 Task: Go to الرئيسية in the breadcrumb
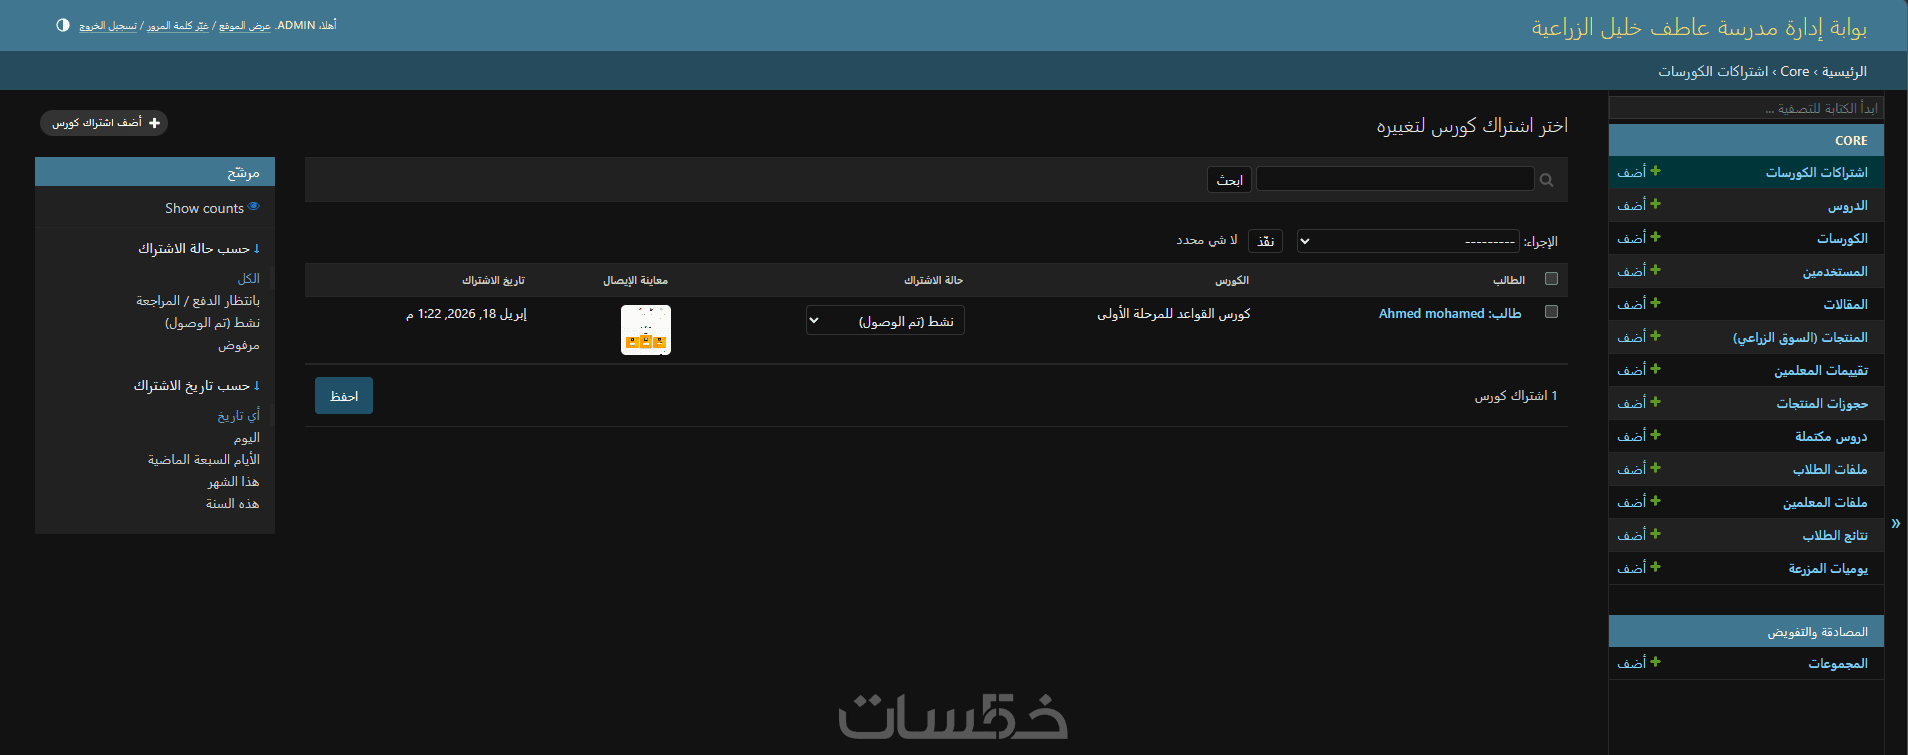coord(1844,71)
